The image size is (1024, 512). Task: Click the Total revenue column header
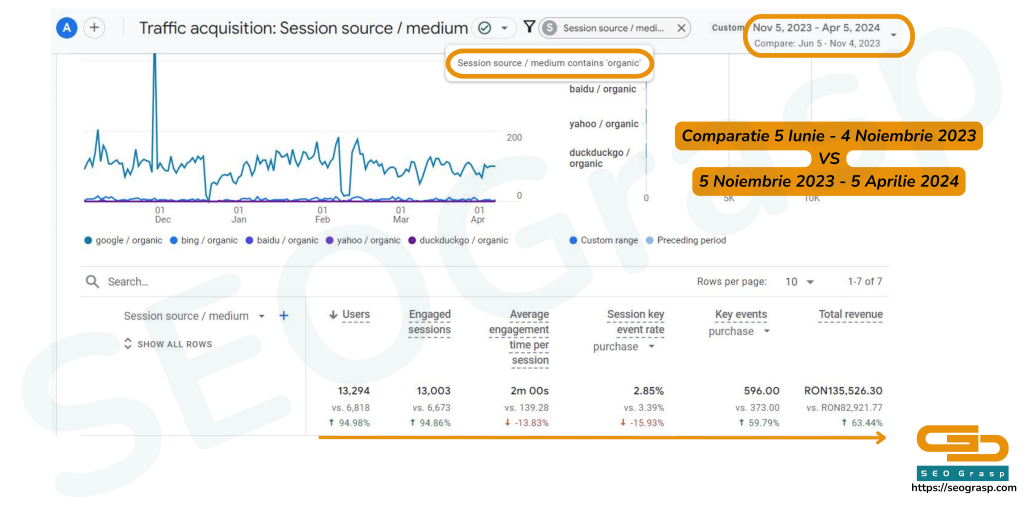(x=850, y=315)
